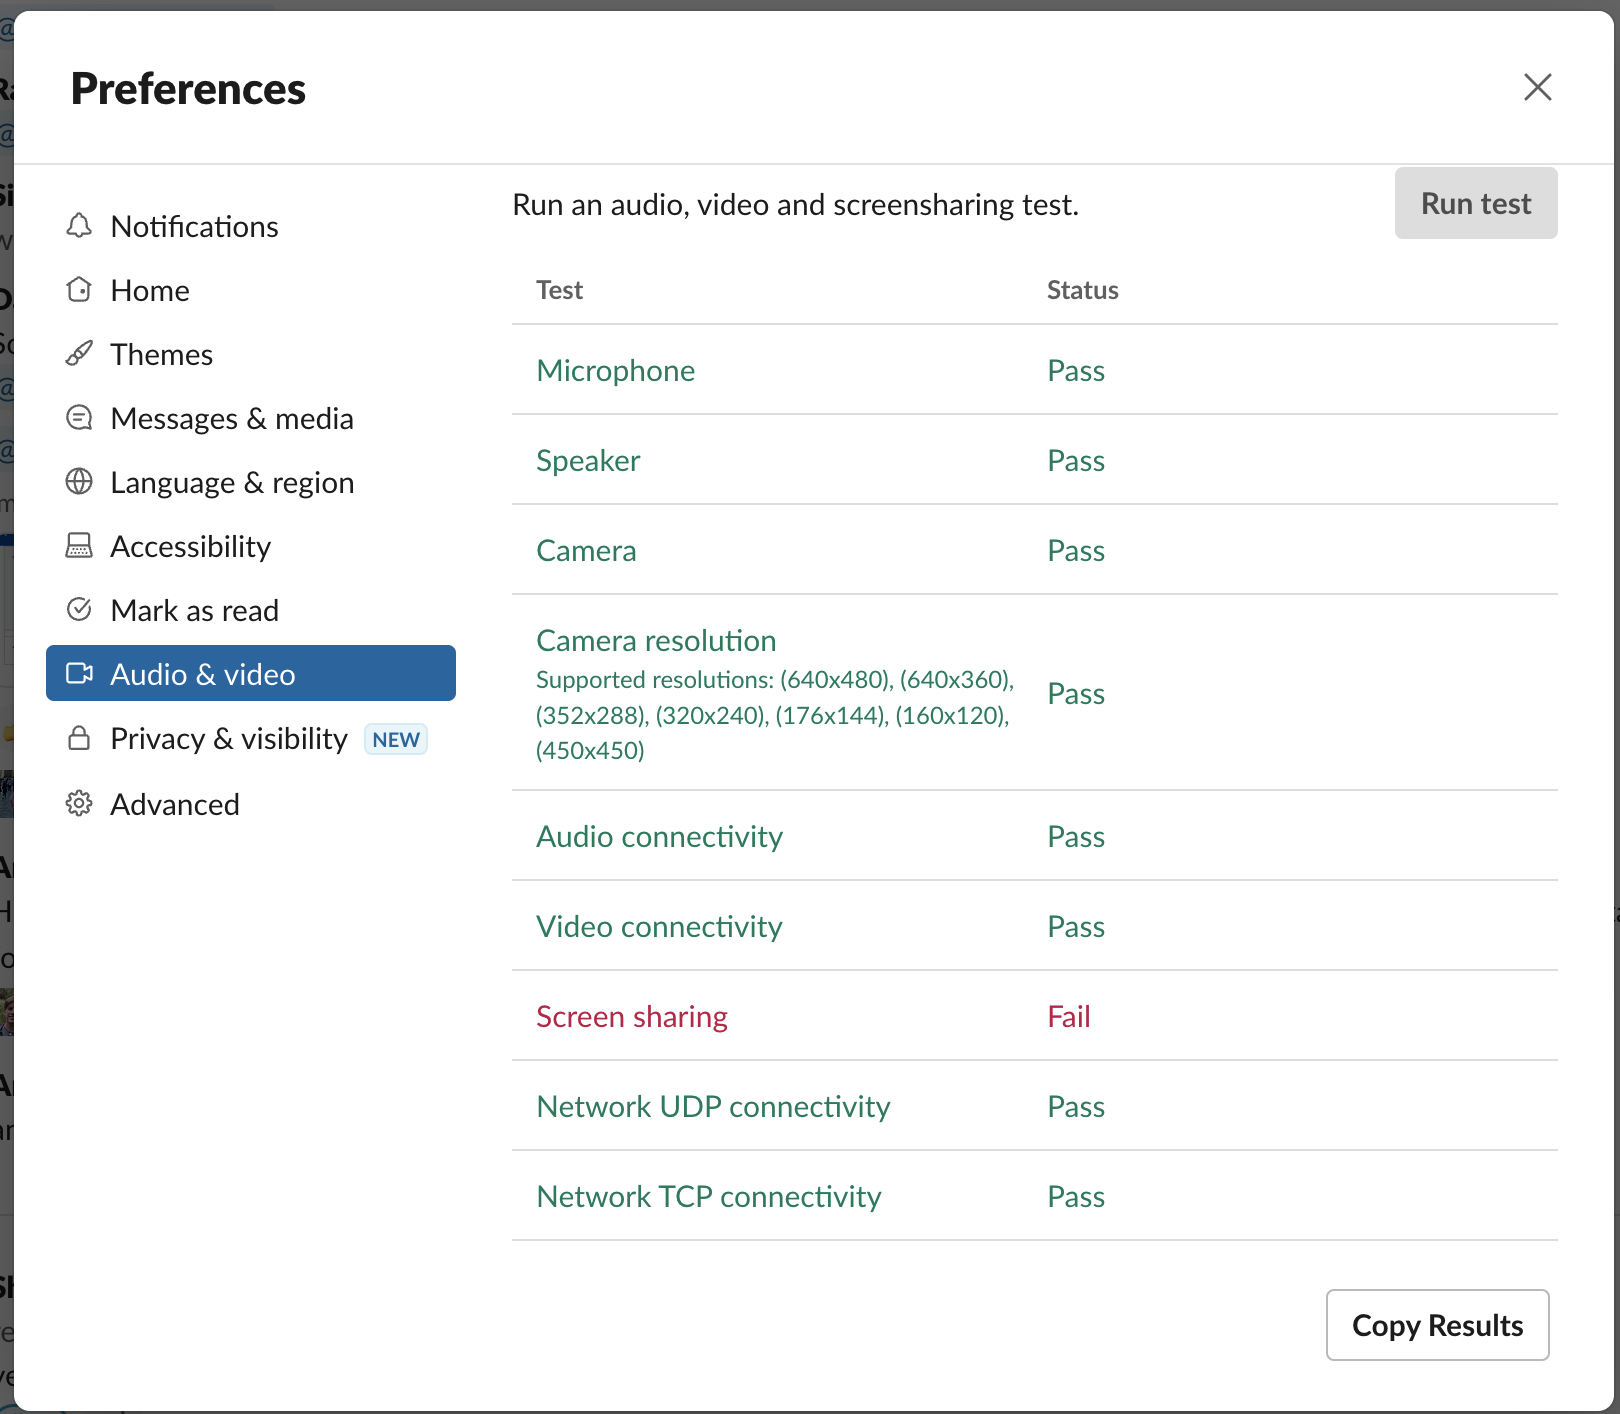The image size is (1620, 1414).
Task: Click the bell icon beside Notifications
Action: (79, 226)
